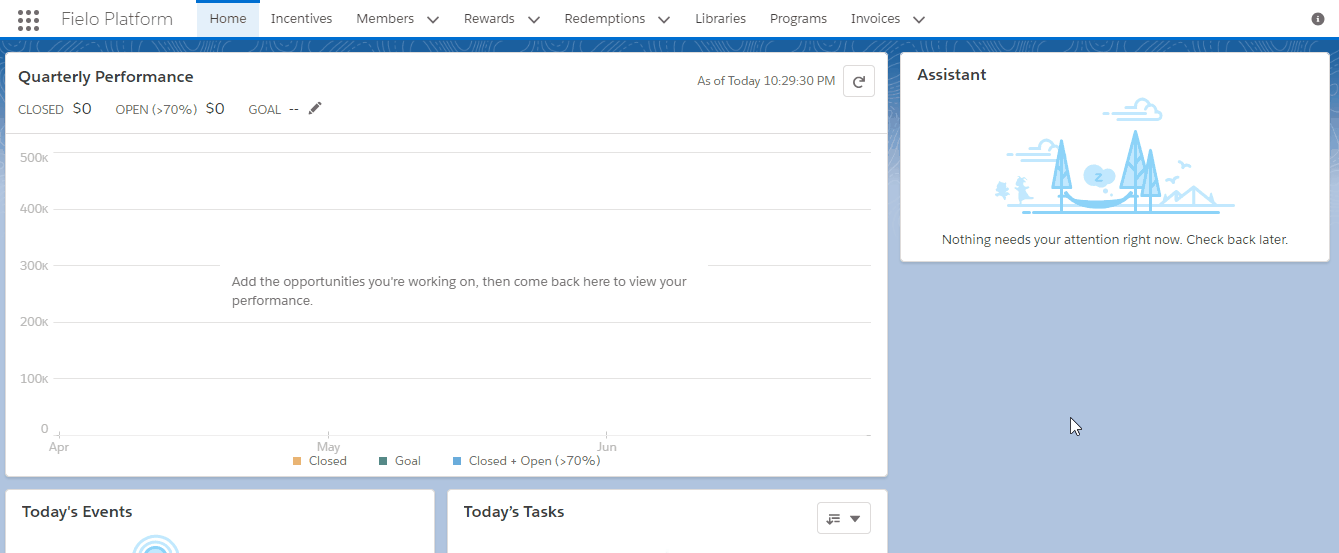Click the 400k axis label
The image size is (1339, 553).
(33, 209)
